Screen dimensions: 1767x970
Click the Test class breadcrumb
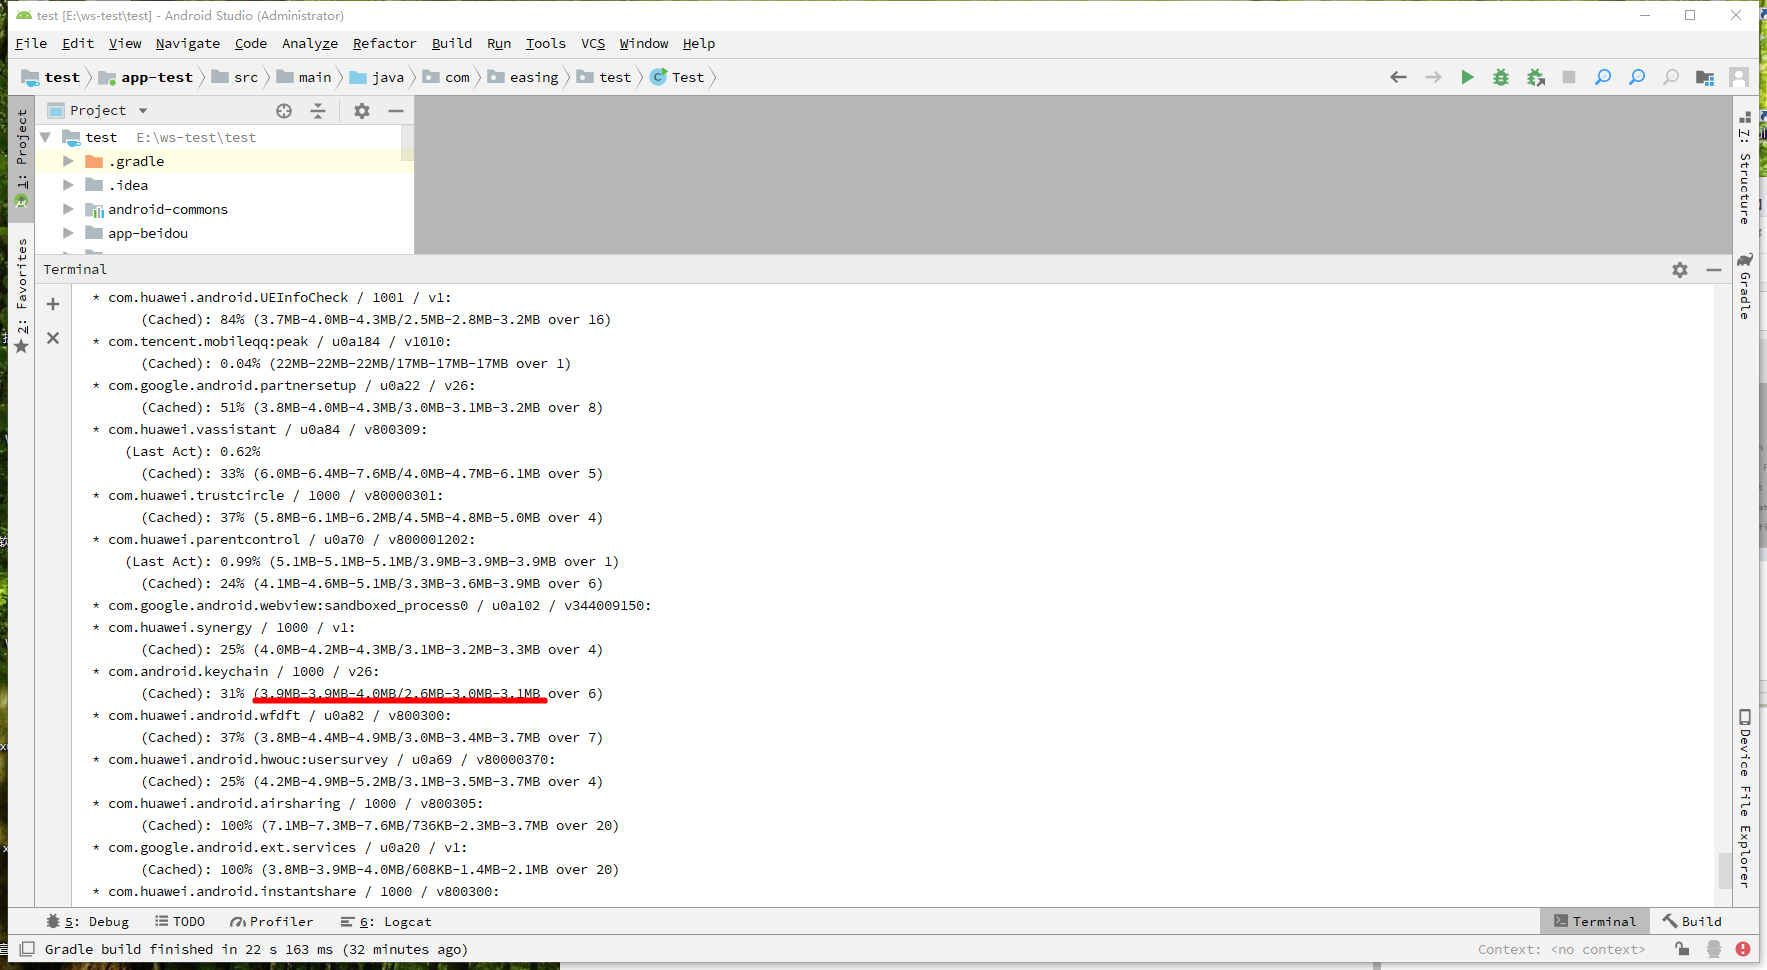pyautogui.click(x=678, y=77)
